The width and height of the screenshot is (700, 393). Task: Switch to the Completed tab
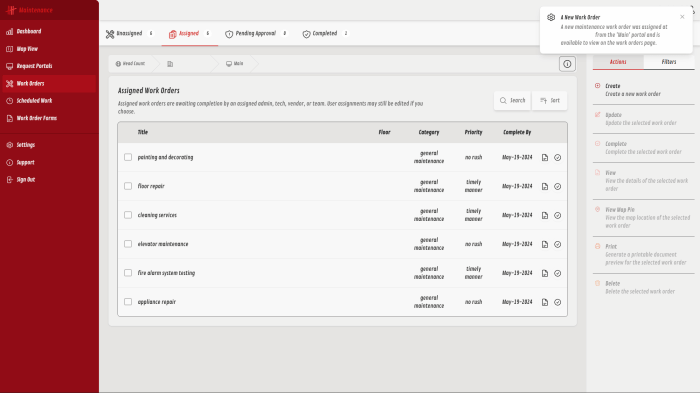(325, 33)
